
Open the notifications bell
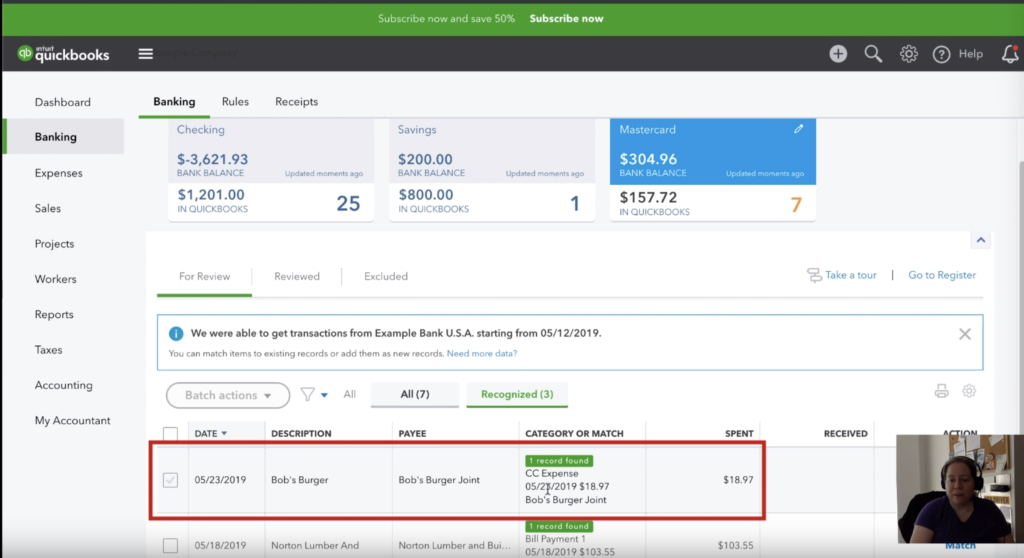tap(1010, 54)
